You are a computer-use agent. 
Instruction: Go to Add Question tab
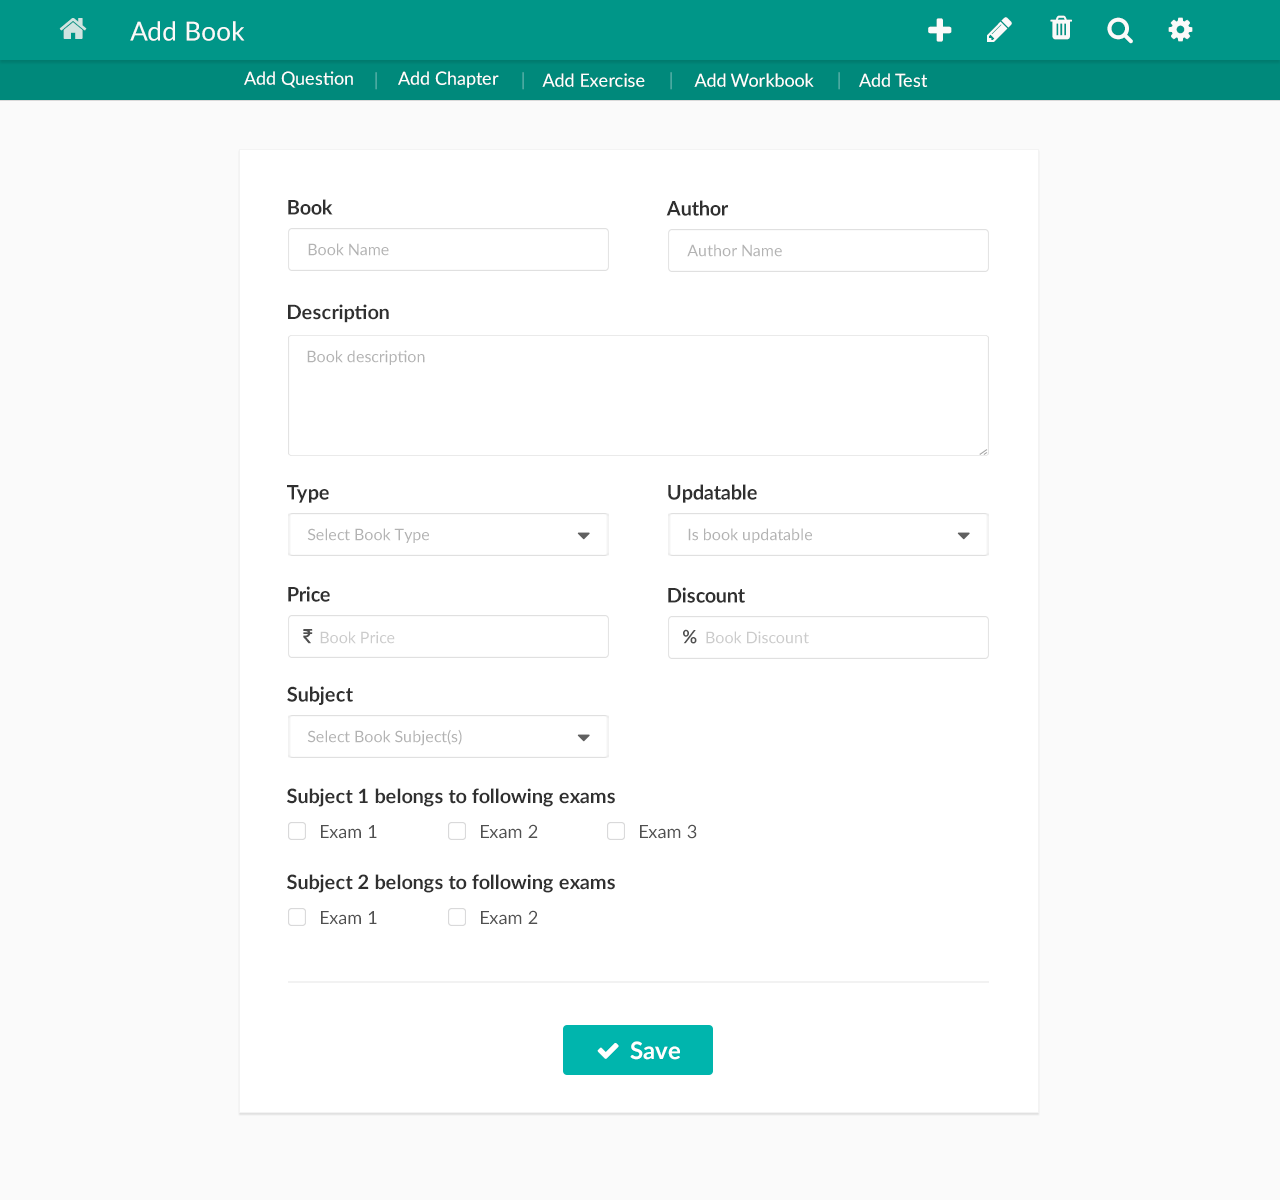click(x=299, y=79)
